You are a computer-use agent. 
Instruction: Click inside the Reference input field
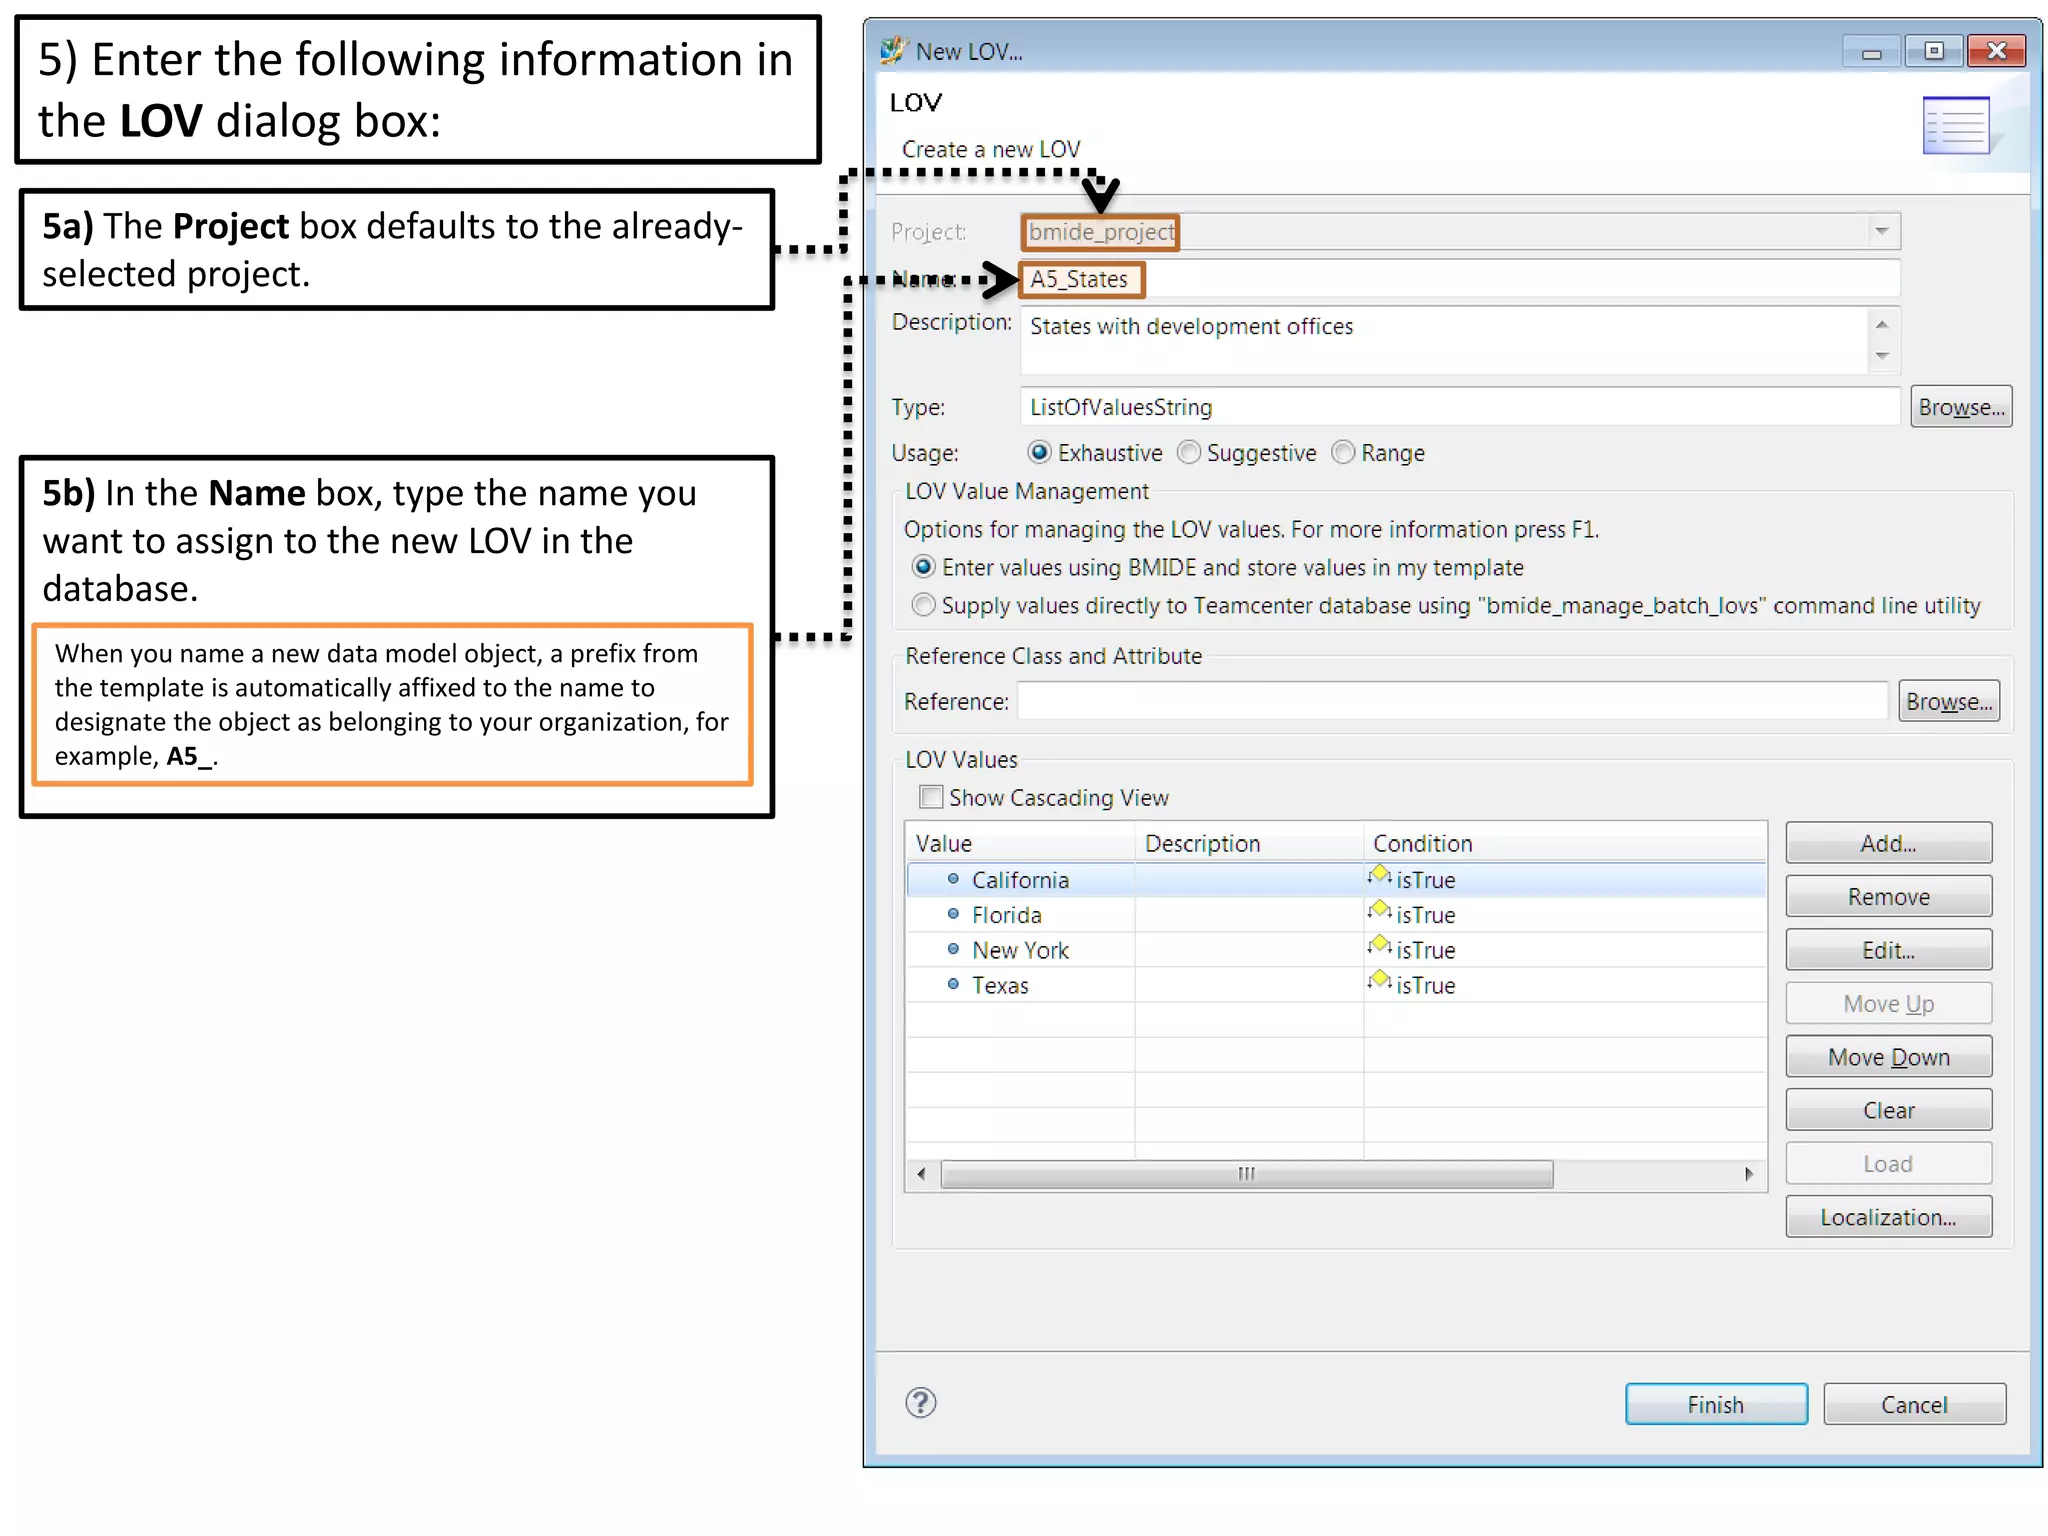[1451, 701]
